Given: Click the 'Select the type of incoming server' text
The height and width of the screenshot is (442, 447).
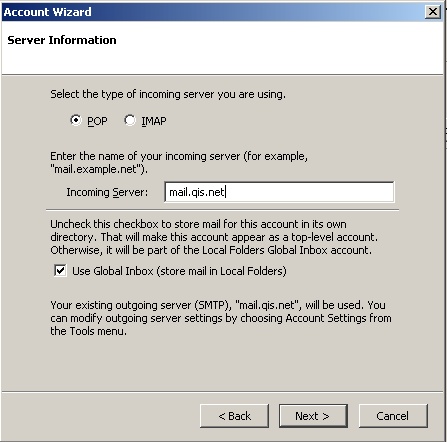Looking at the screenshot, I should pos(168,94).
